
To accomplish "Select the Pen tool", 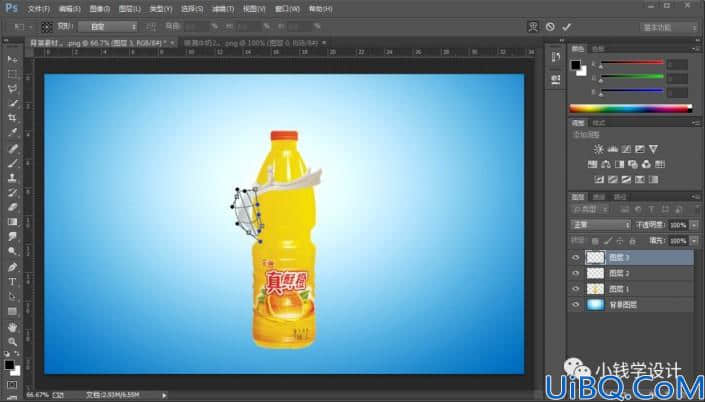I will coord(12,267).
